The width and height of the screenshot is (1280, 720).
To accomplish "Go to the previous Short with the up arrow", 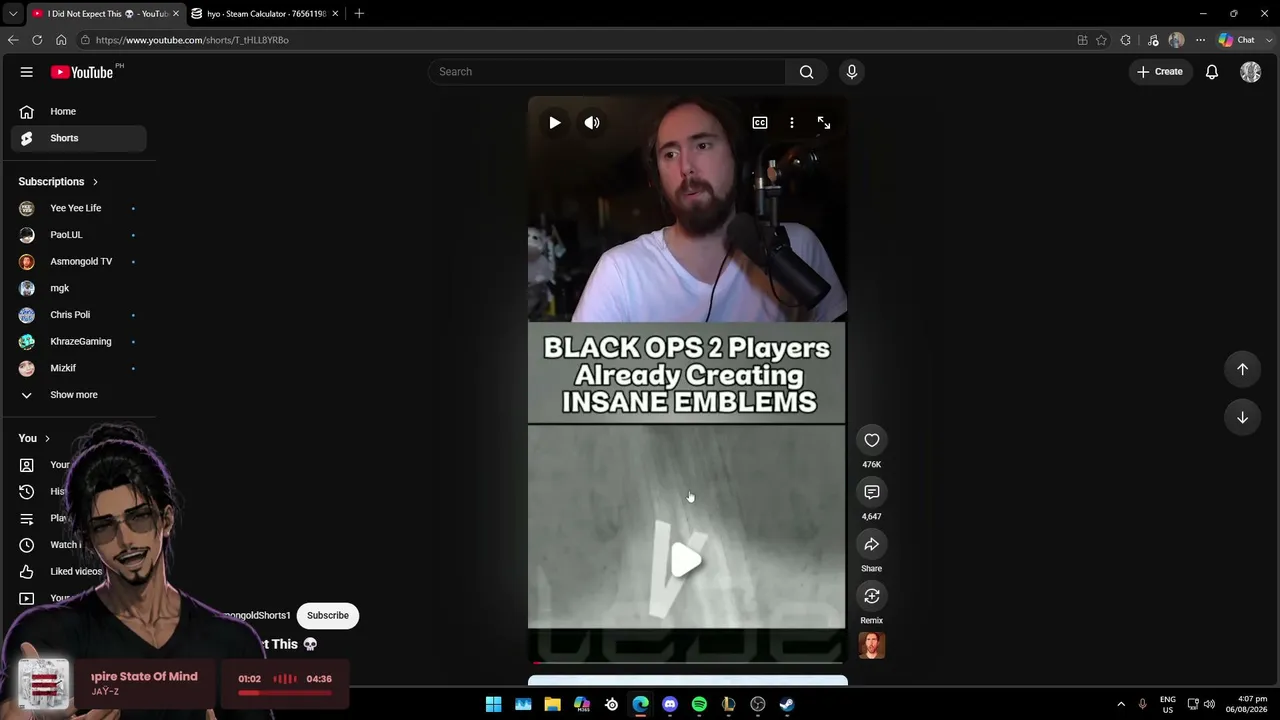I will [1242, 369].
